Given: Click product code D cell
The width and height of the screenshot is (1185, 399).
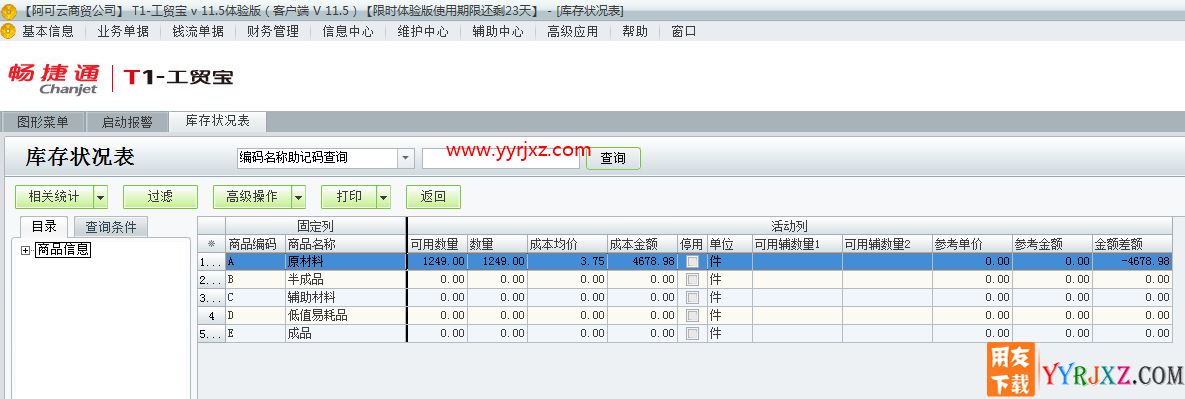Looking at the screenshot, I should [255, 315].
